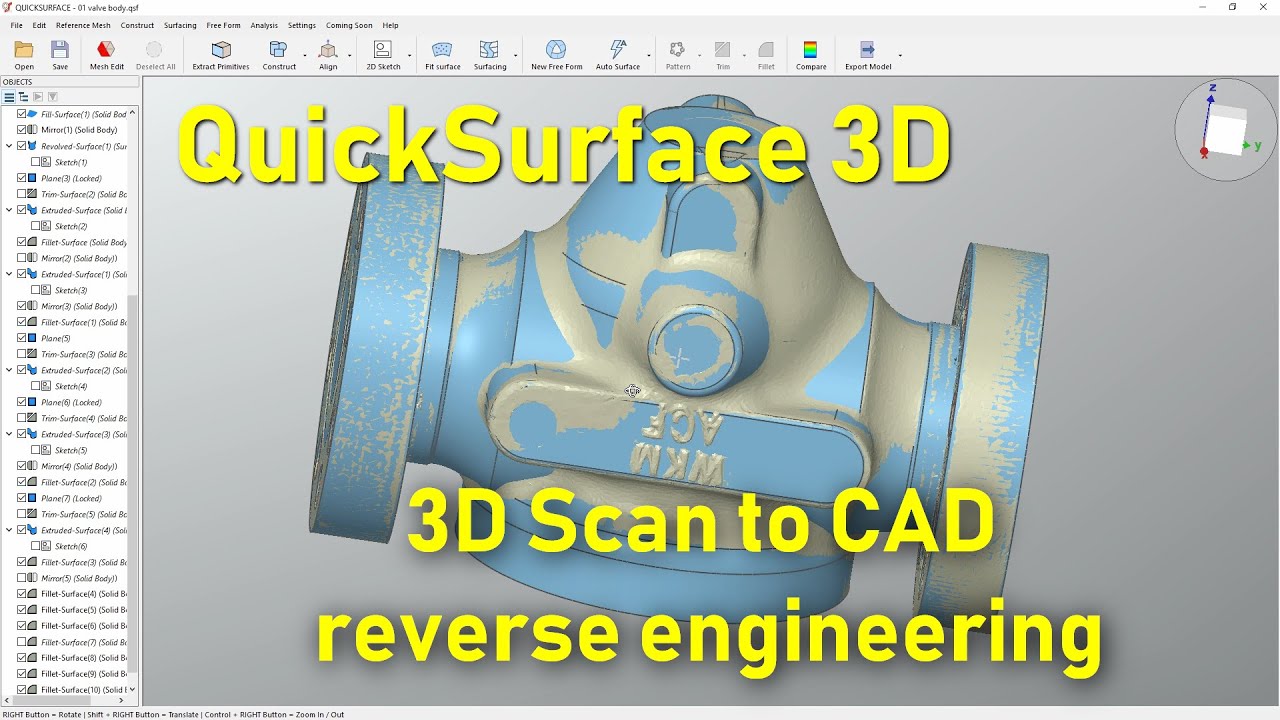This screenshot has height=720, width=1280.
Task: Collapse the Extruded-Surface(4) tree node
Action: pyautogui.click(x=9, y=530)
